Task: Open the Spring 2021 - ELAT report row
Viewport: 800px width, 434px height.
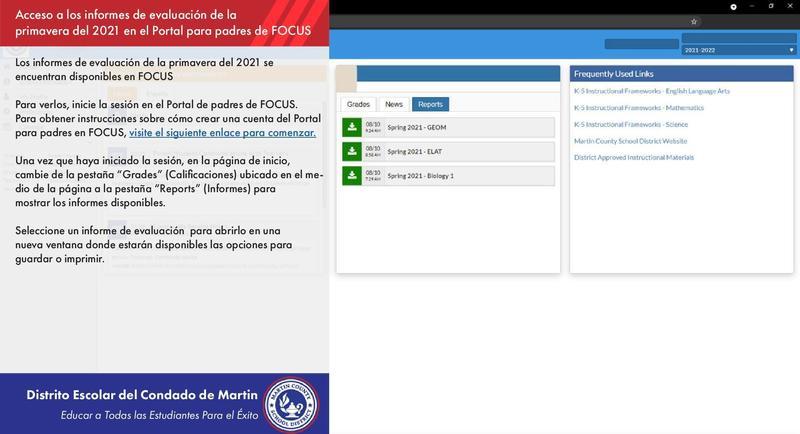Action: pos(460,151)
